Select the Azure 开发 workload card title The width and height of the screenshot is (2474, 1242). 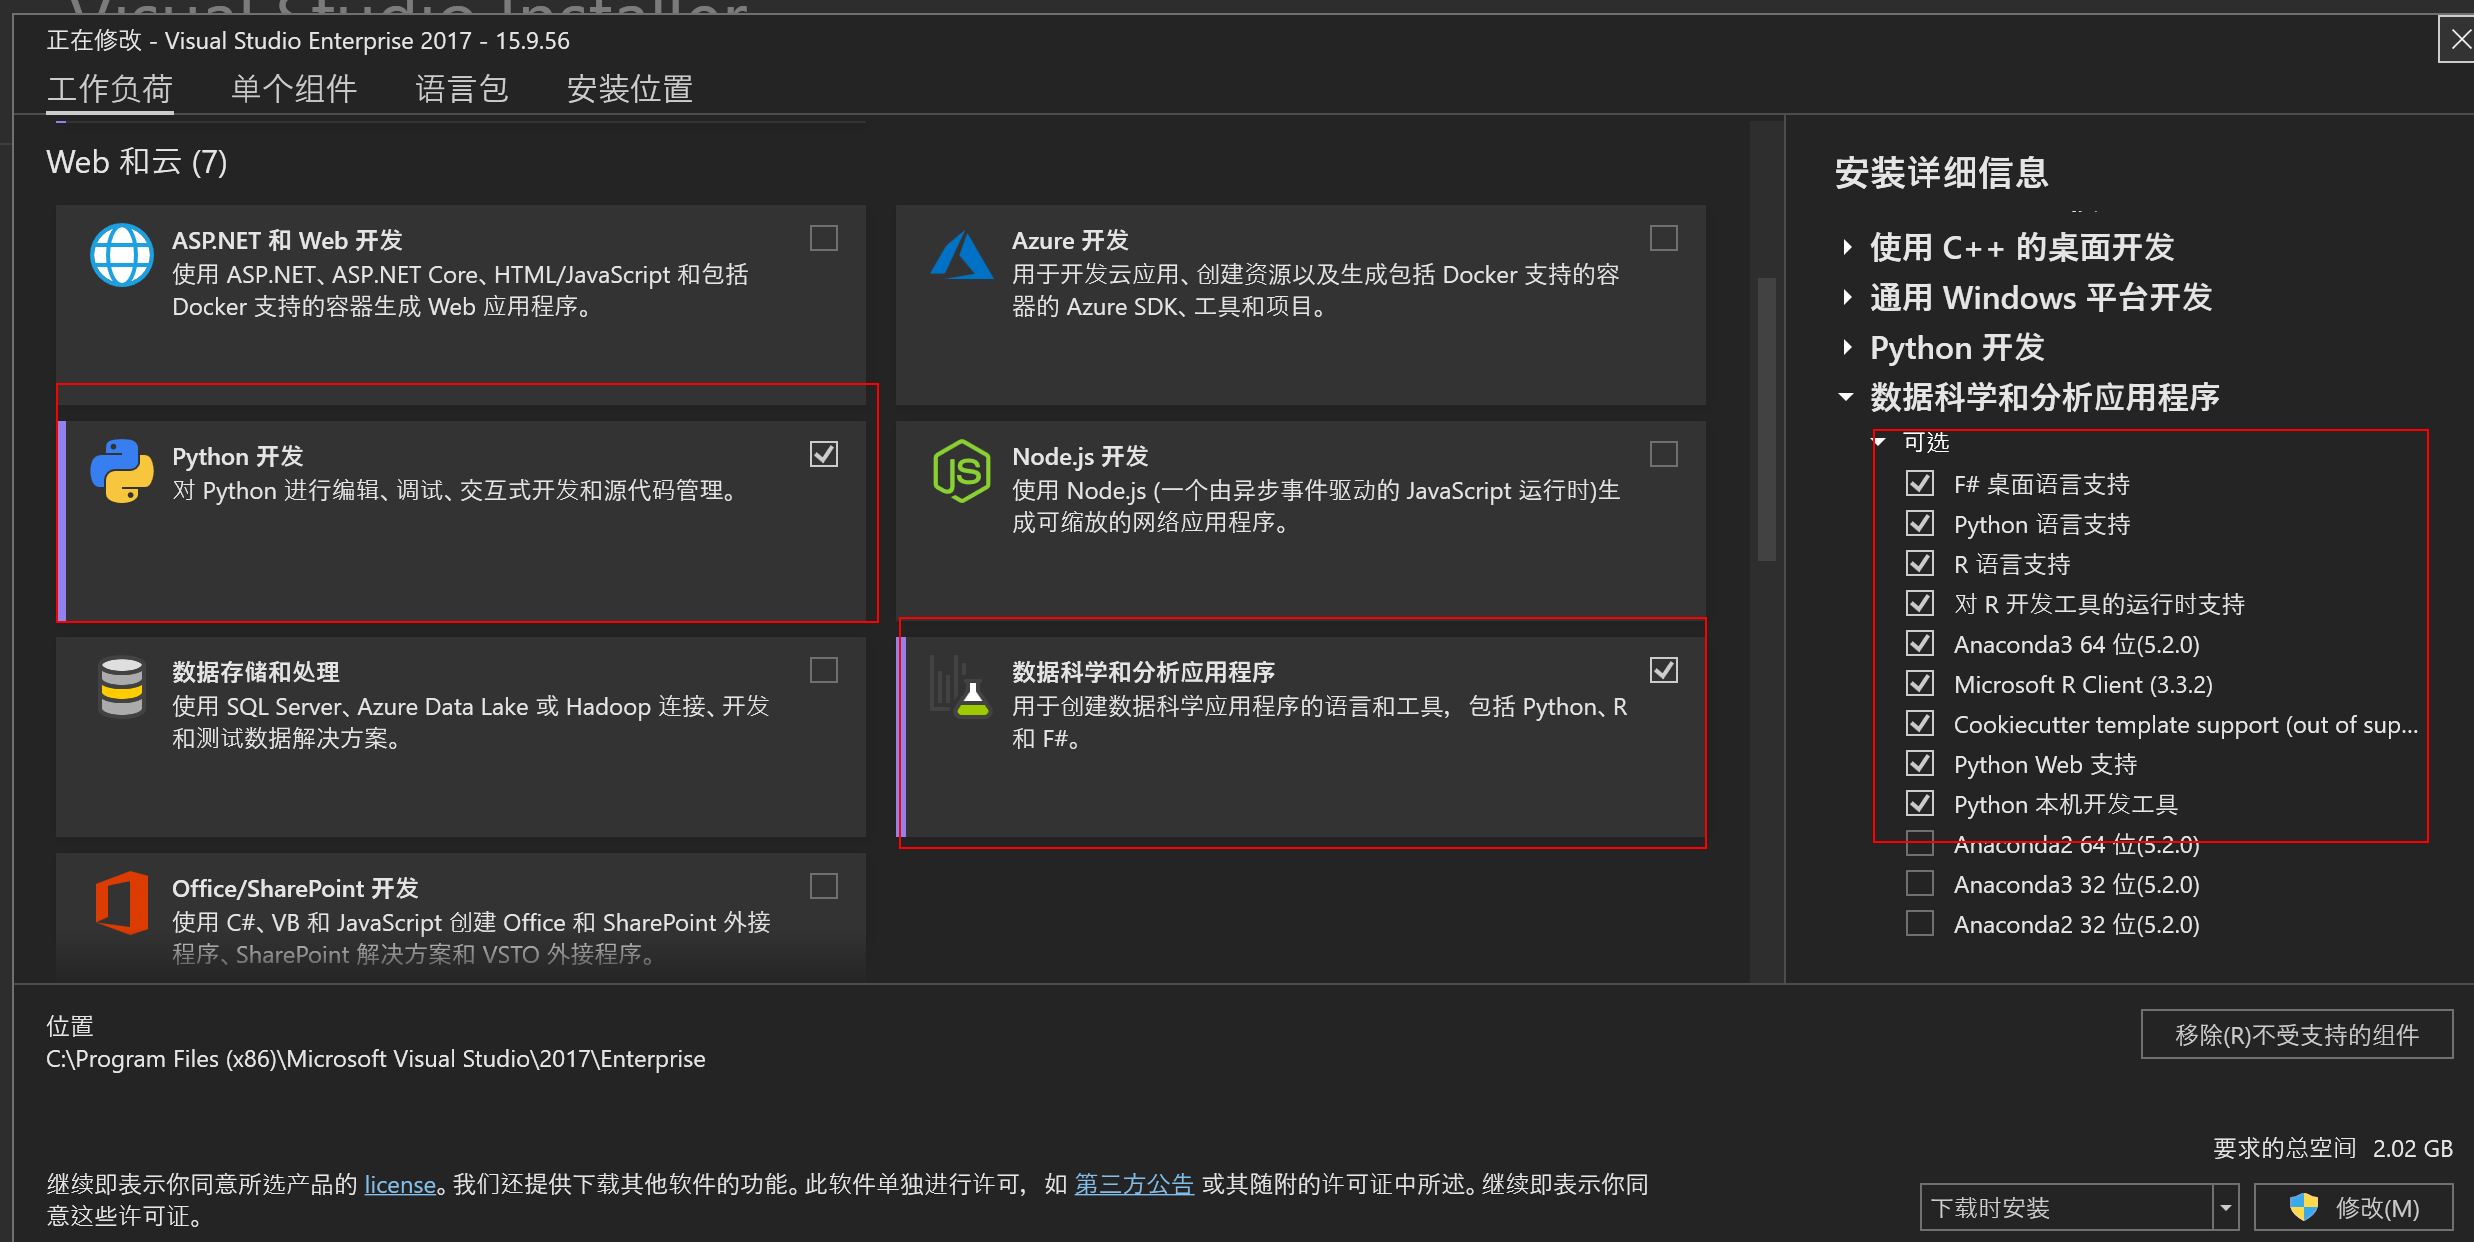click(1070, 240)
